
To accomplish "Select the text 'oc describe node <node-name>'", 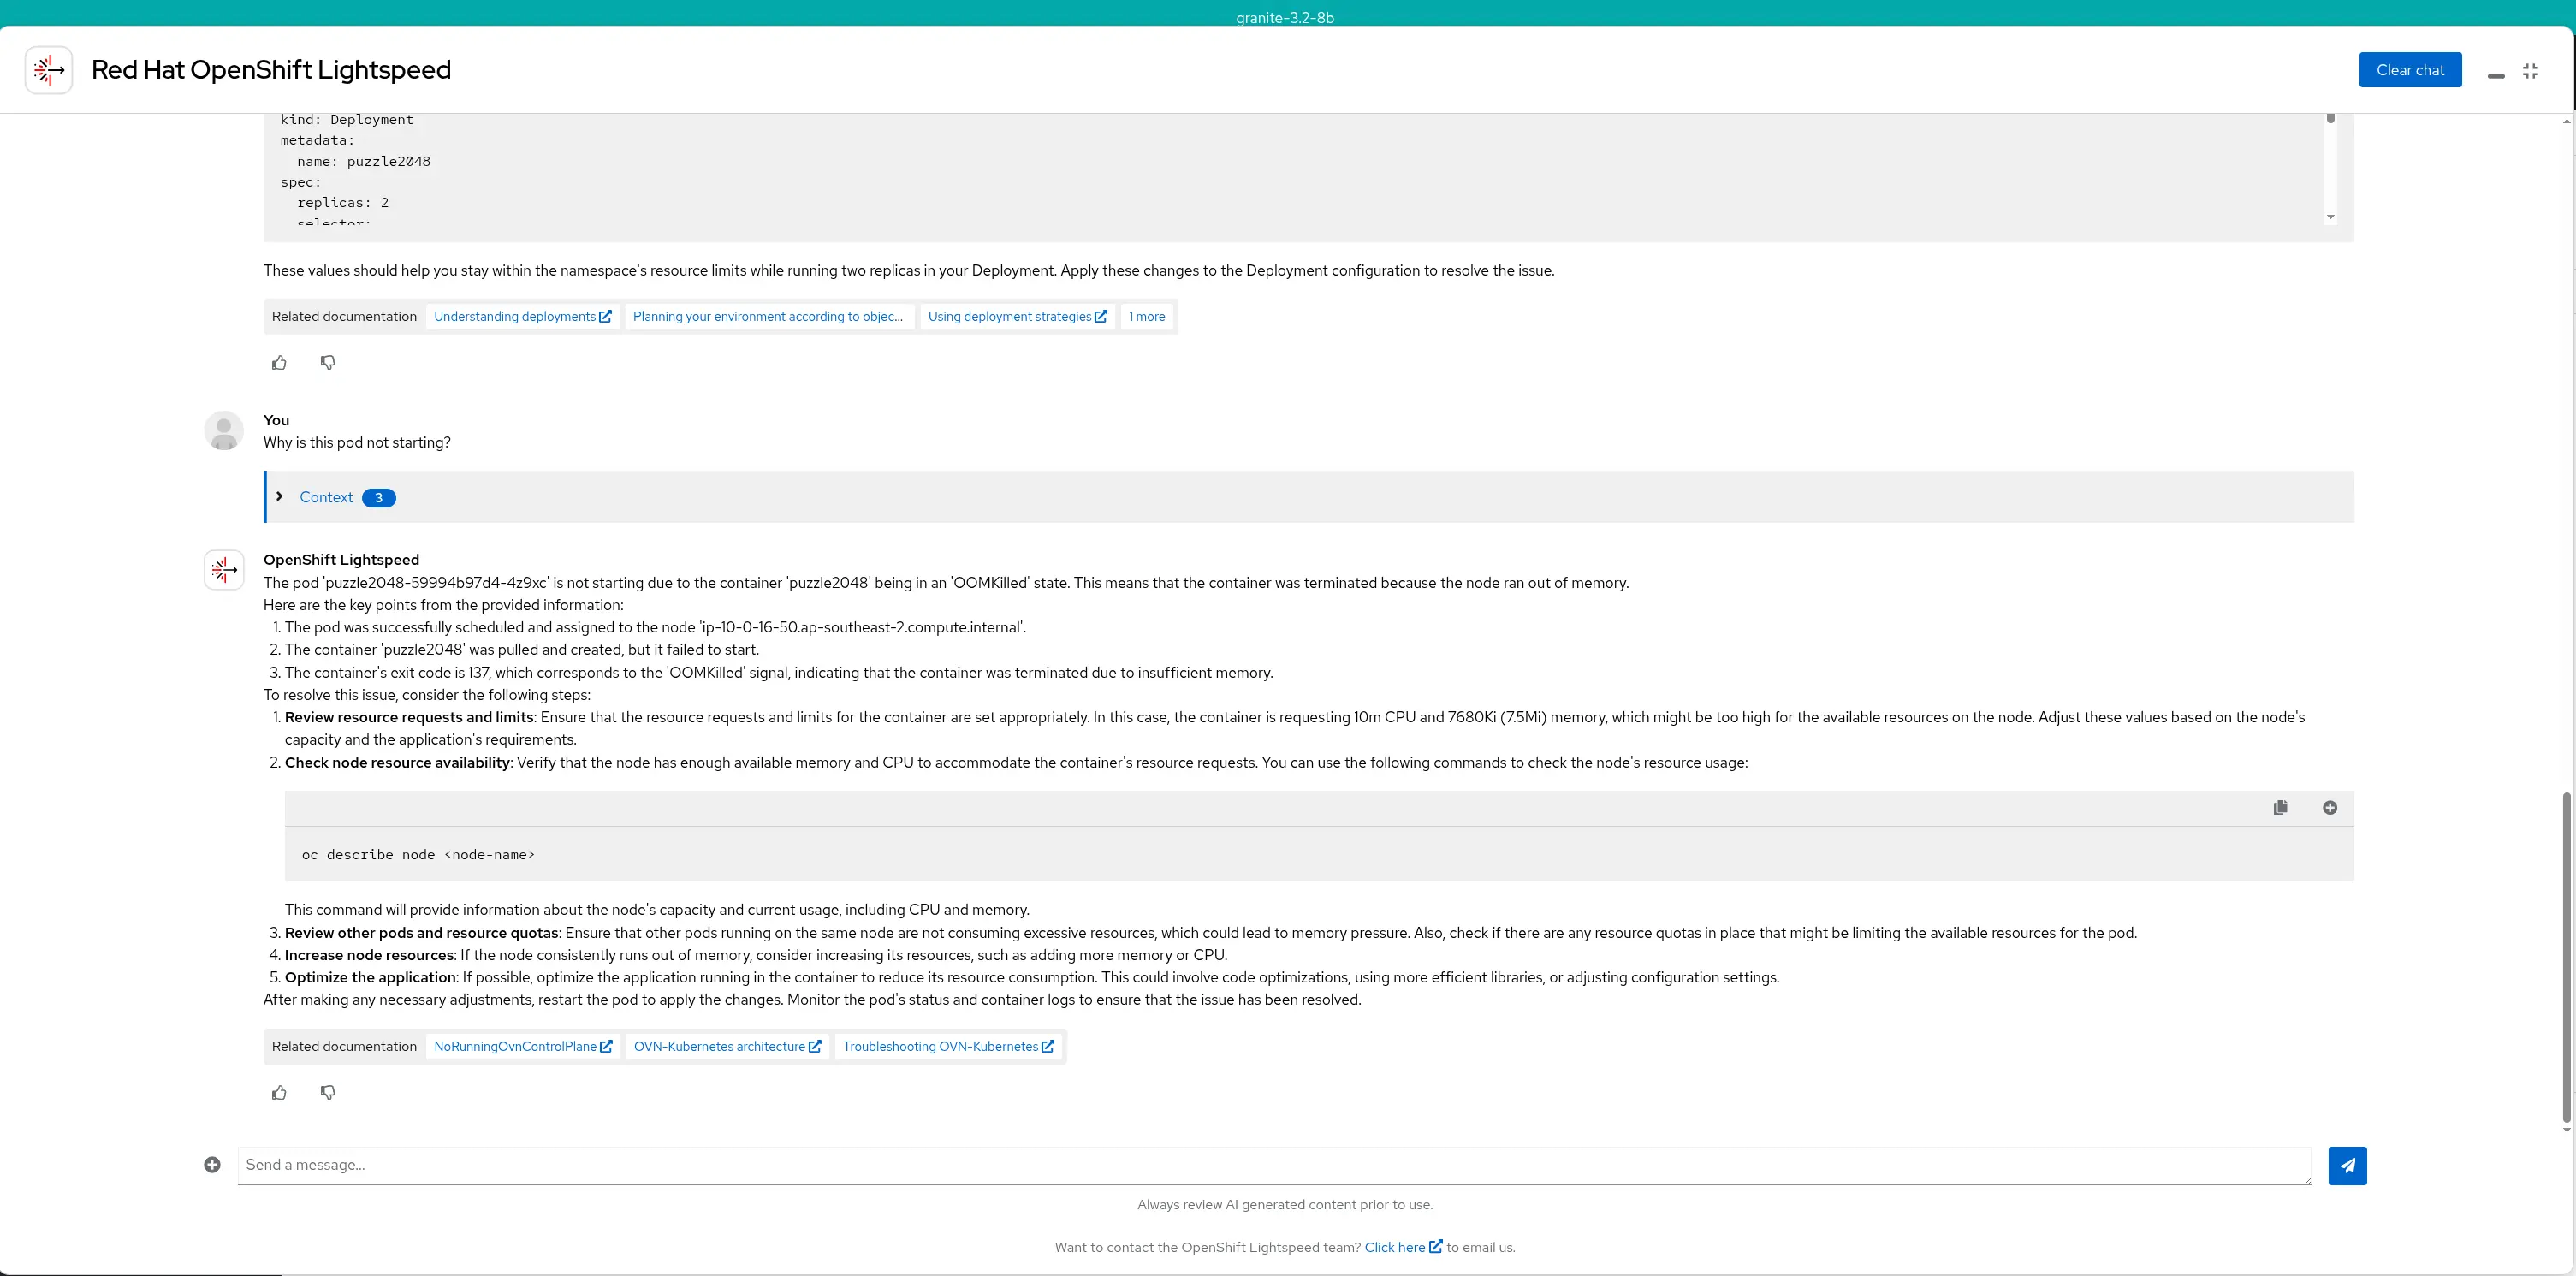I will point(418,855).
